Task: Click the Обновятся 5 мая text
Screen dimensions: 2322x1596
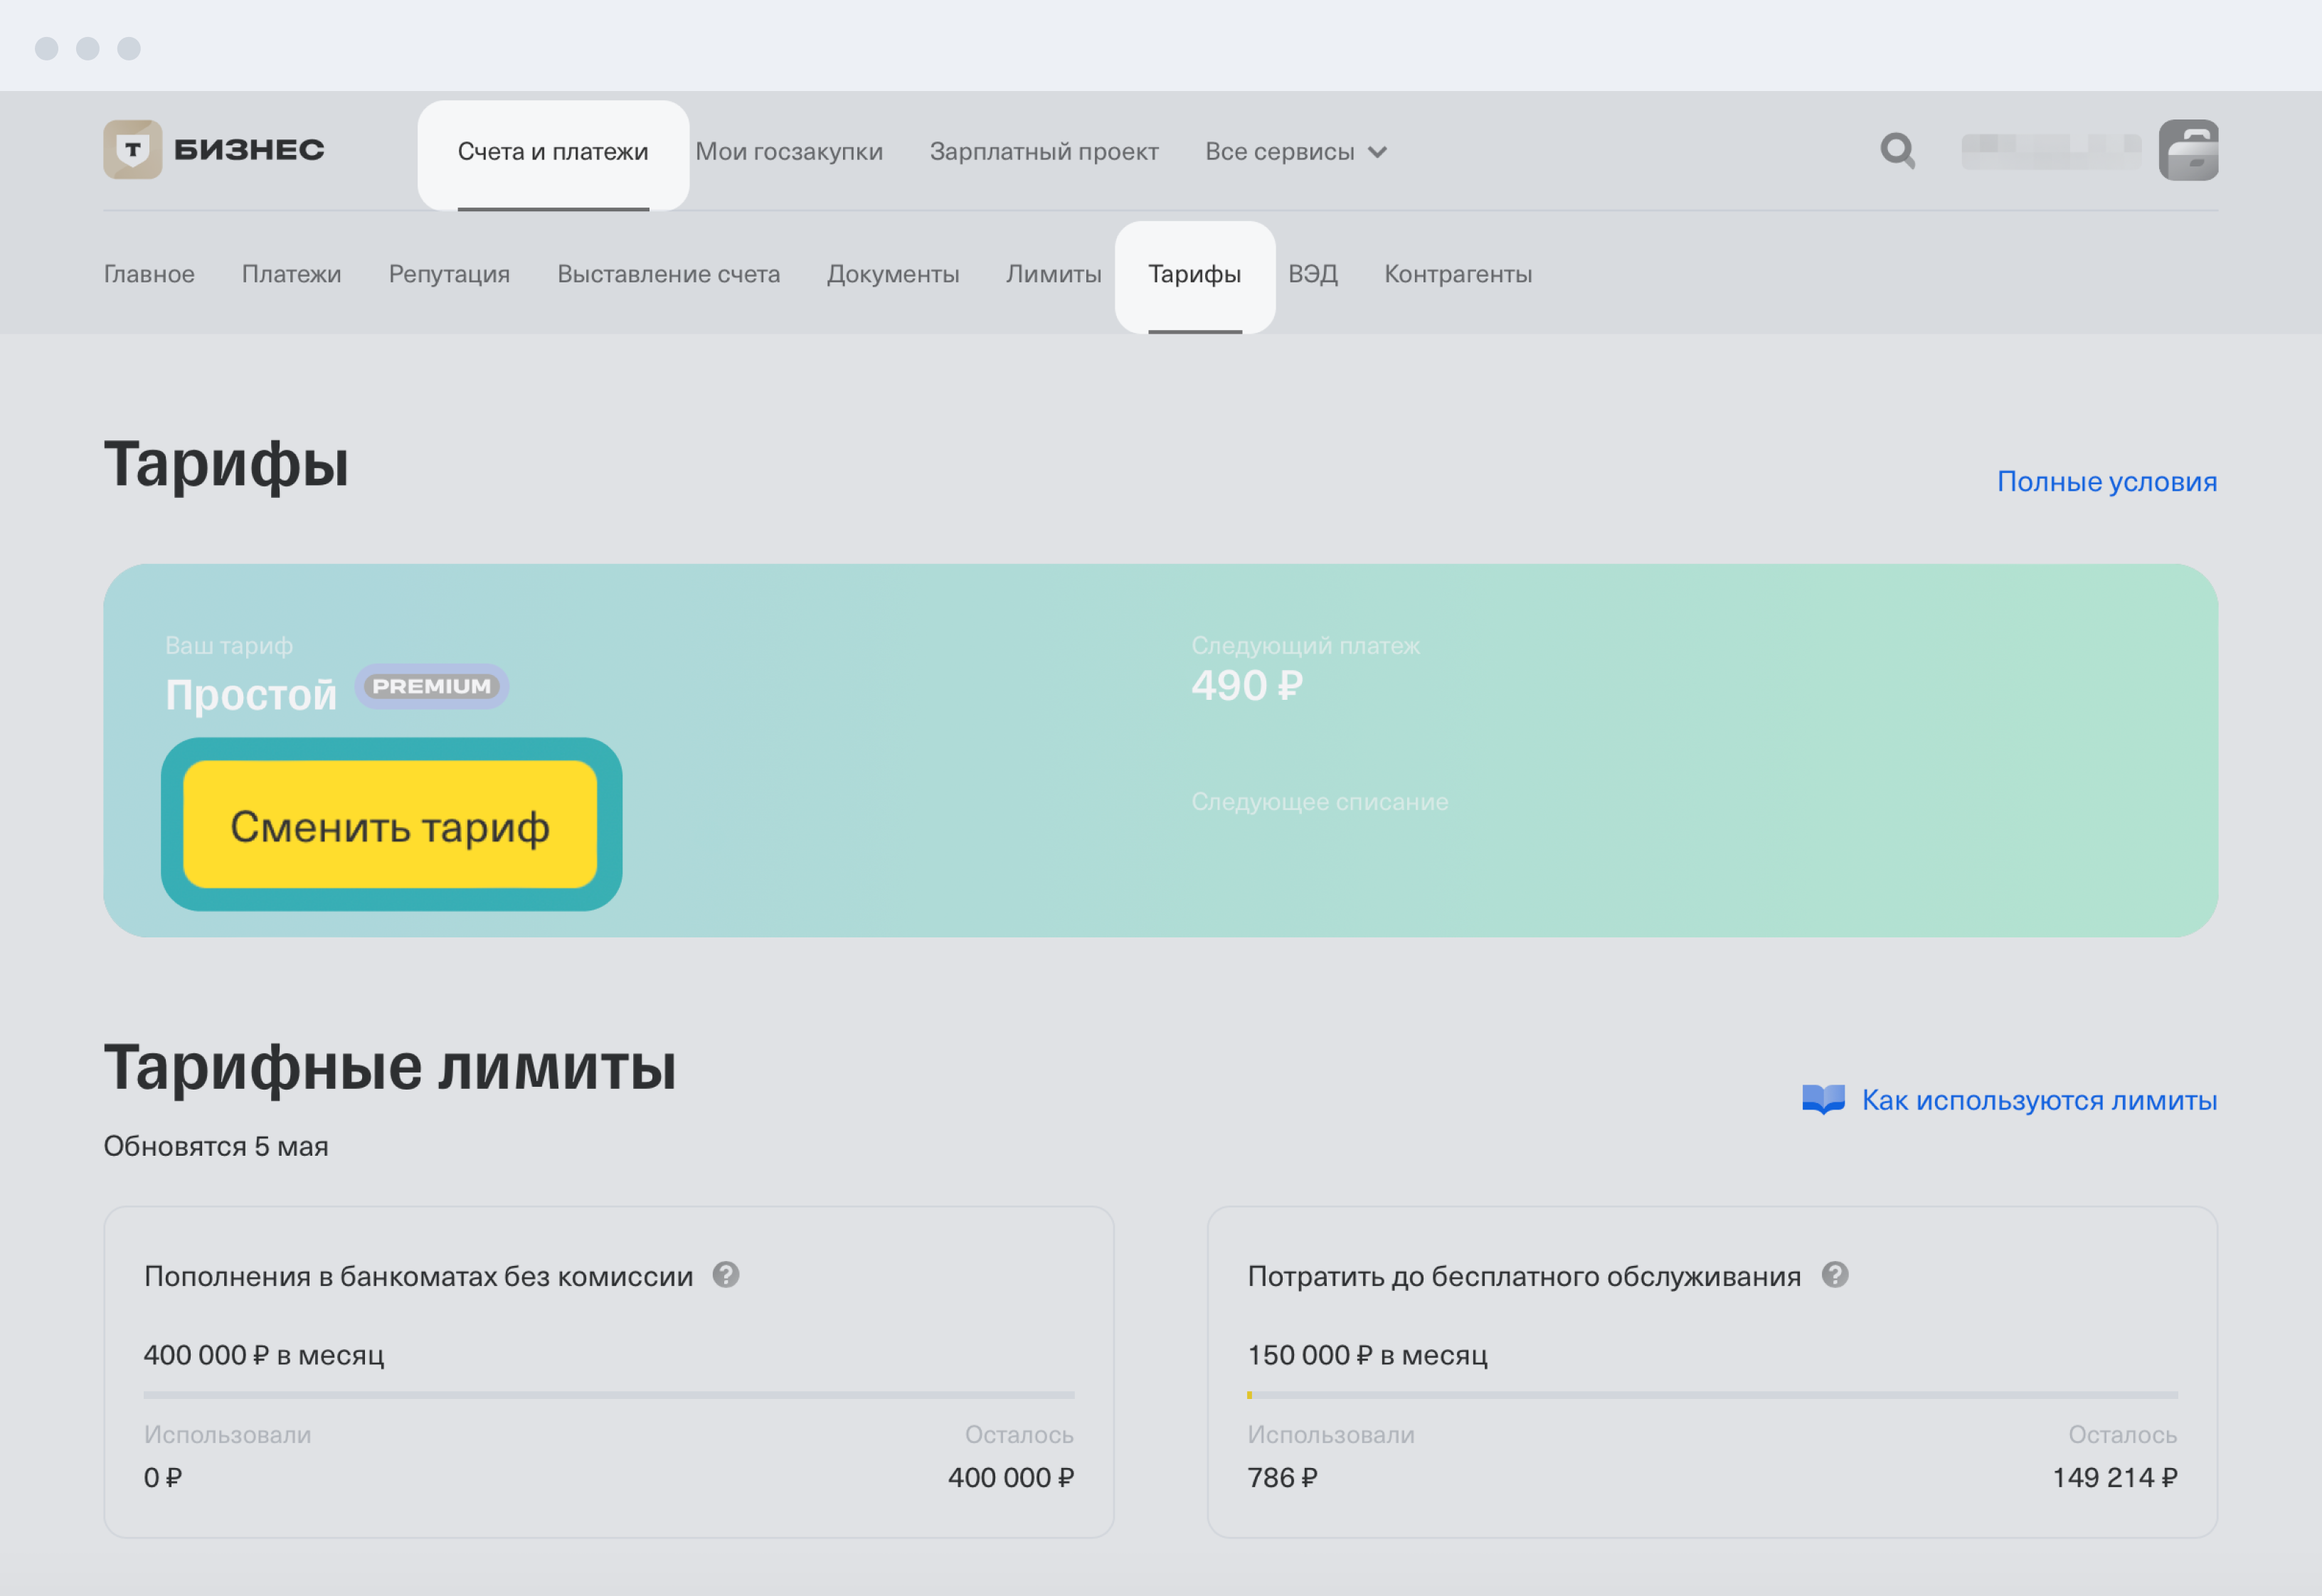Action: click(x=216, y=1146)
